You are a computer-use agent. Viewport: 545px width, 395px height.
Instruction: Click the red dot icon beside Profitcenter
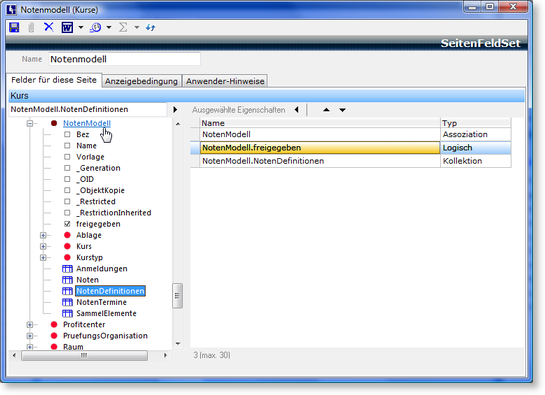coord(54,325)
